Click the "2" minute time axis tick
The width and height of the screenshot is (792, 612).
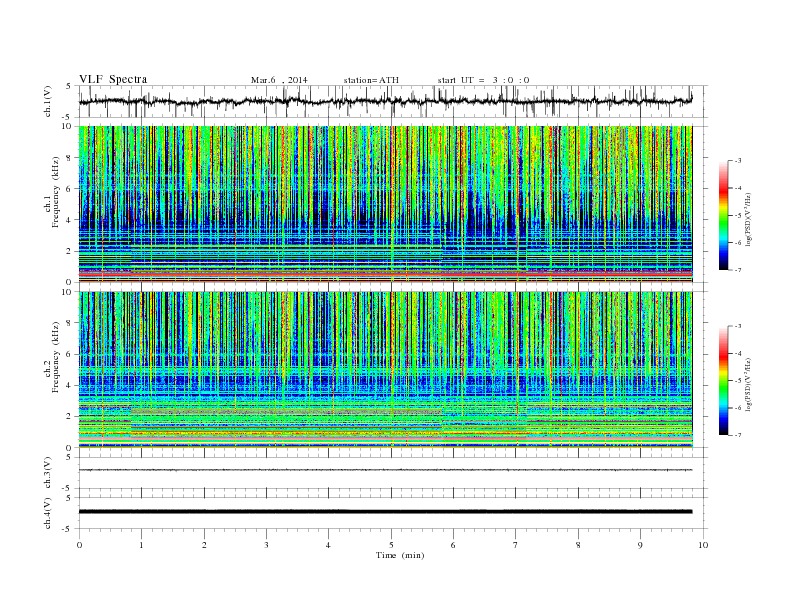tap(204, 545)
